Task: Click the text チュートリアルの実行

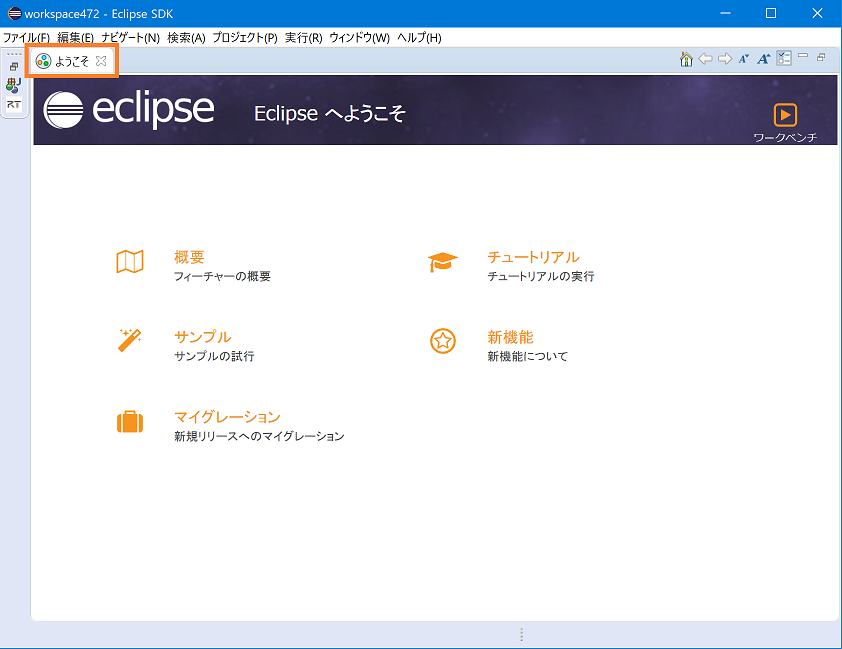Action: (x=541, y=276)
